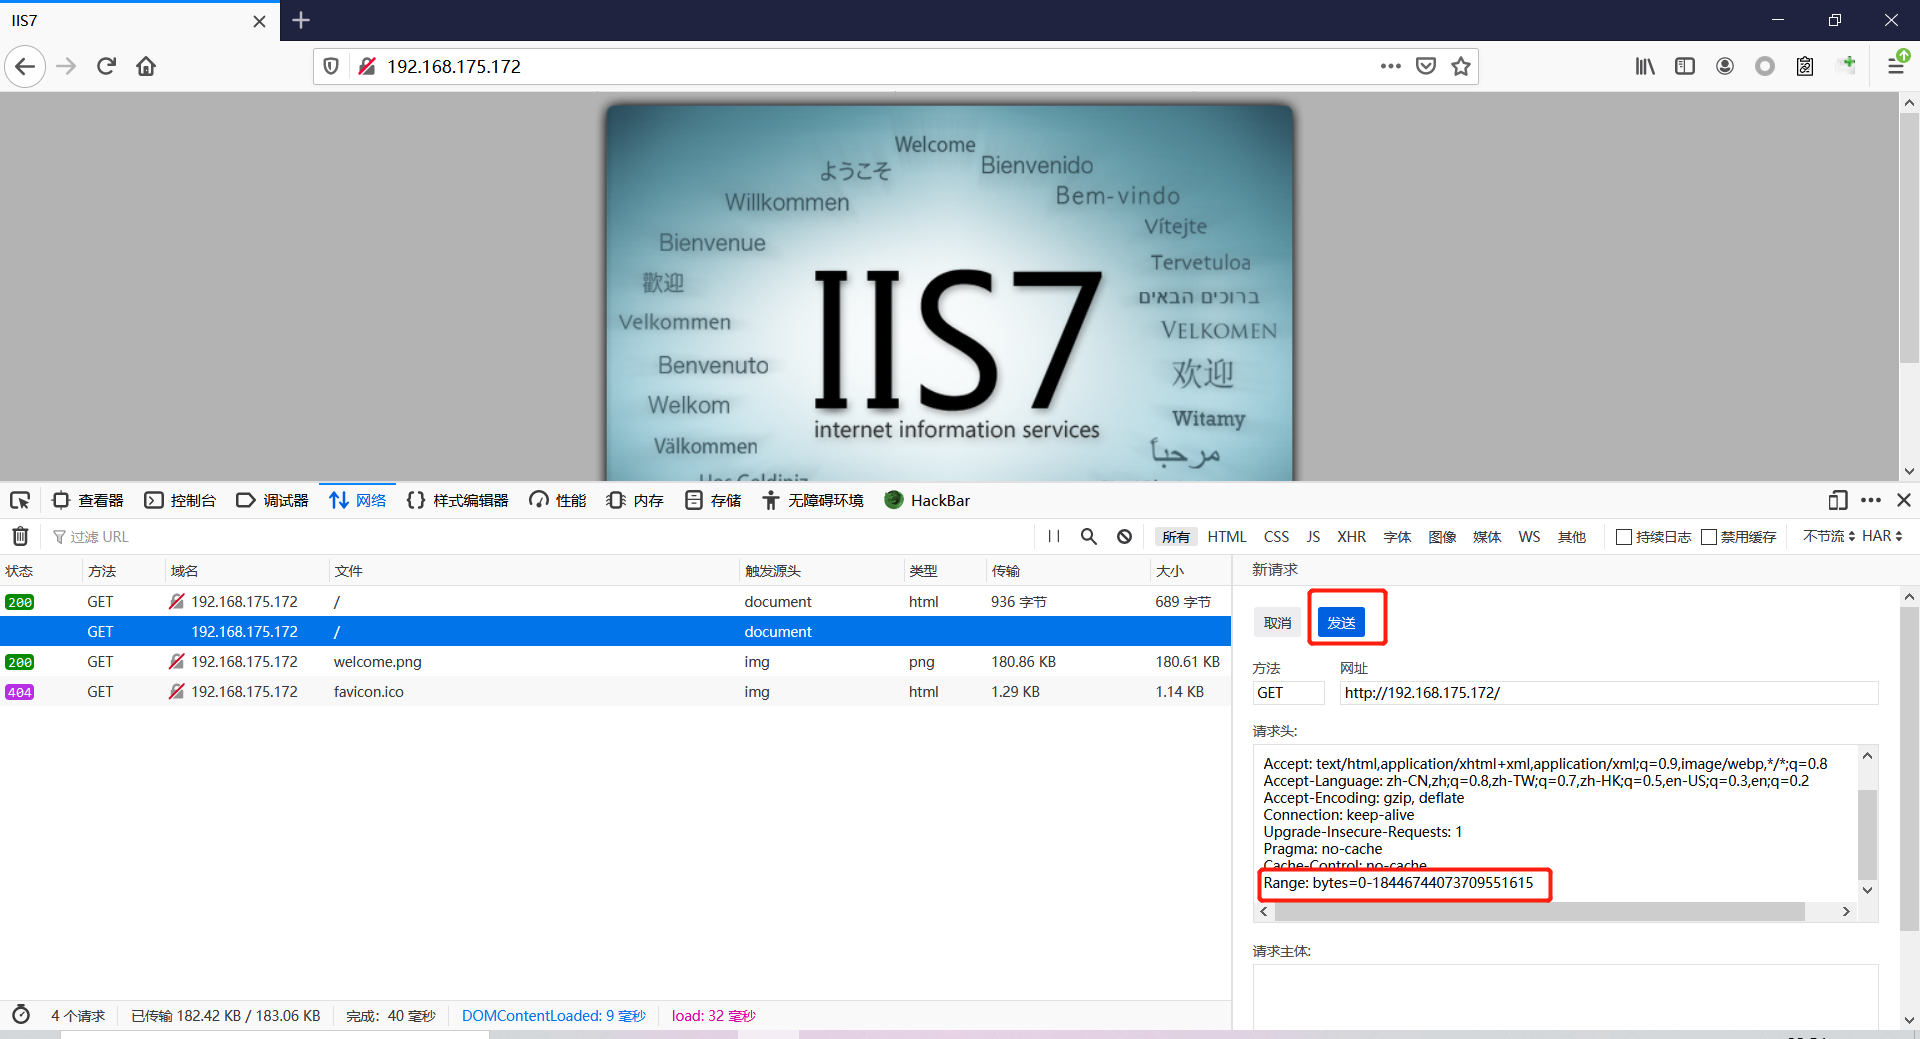Screen dimensions: 1920x1039
Task: Click the 发送 (Send) button
Action: click(x=1341, y=623)
